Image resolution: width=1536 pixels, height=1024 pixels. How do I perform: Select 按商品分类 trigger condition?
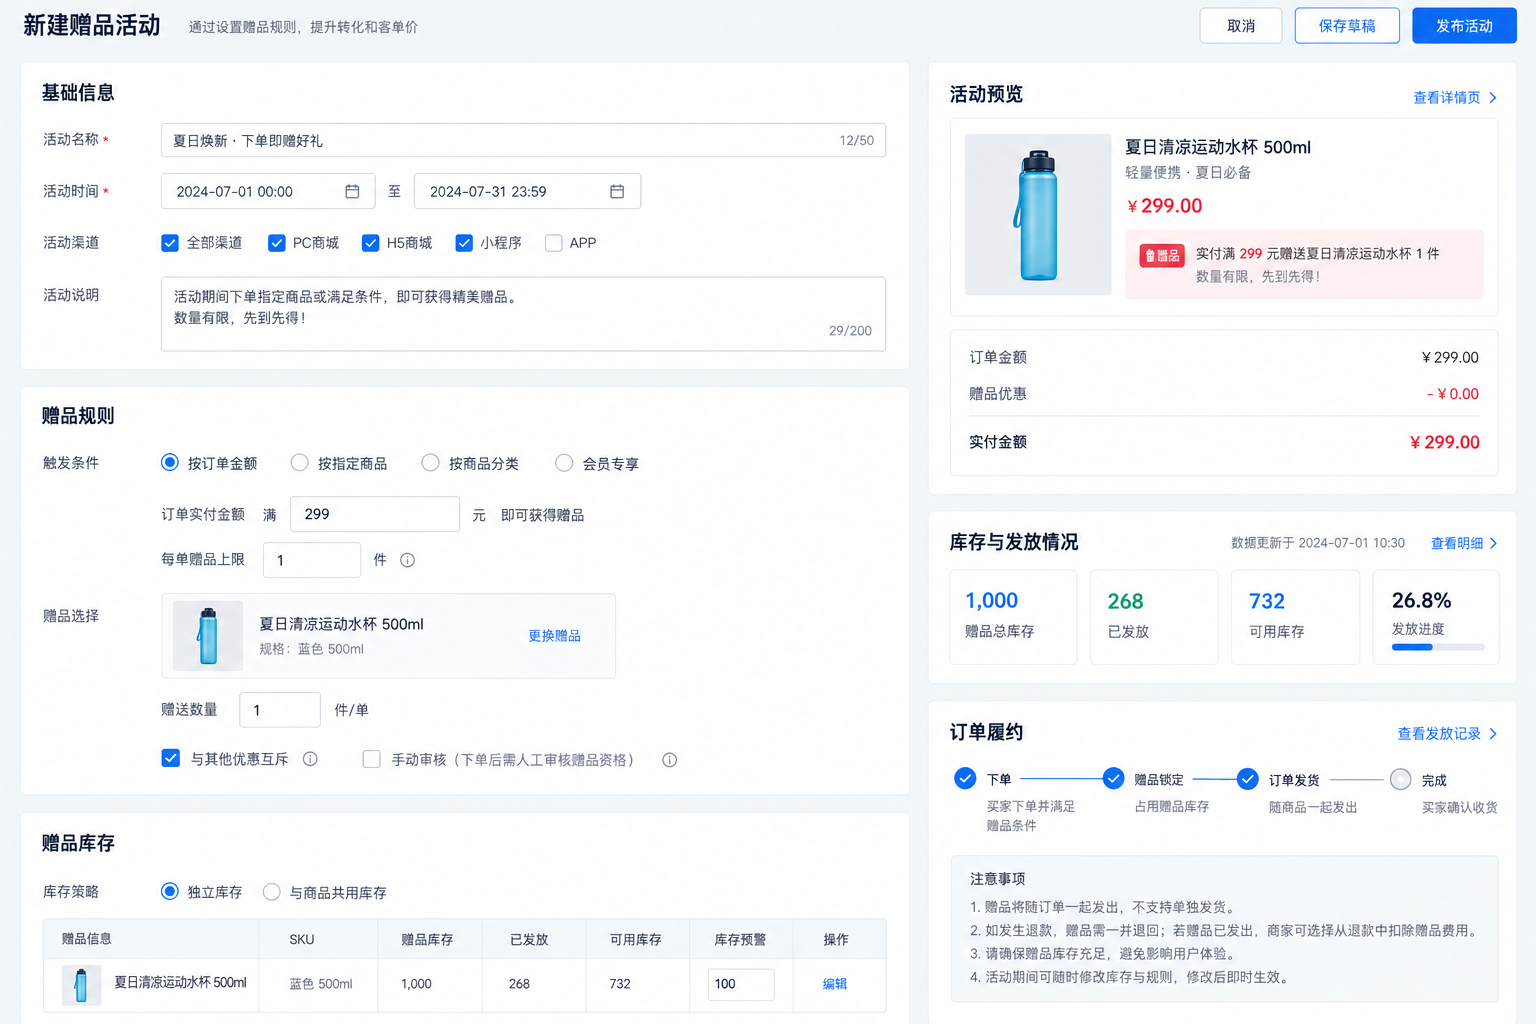(430, 462)
